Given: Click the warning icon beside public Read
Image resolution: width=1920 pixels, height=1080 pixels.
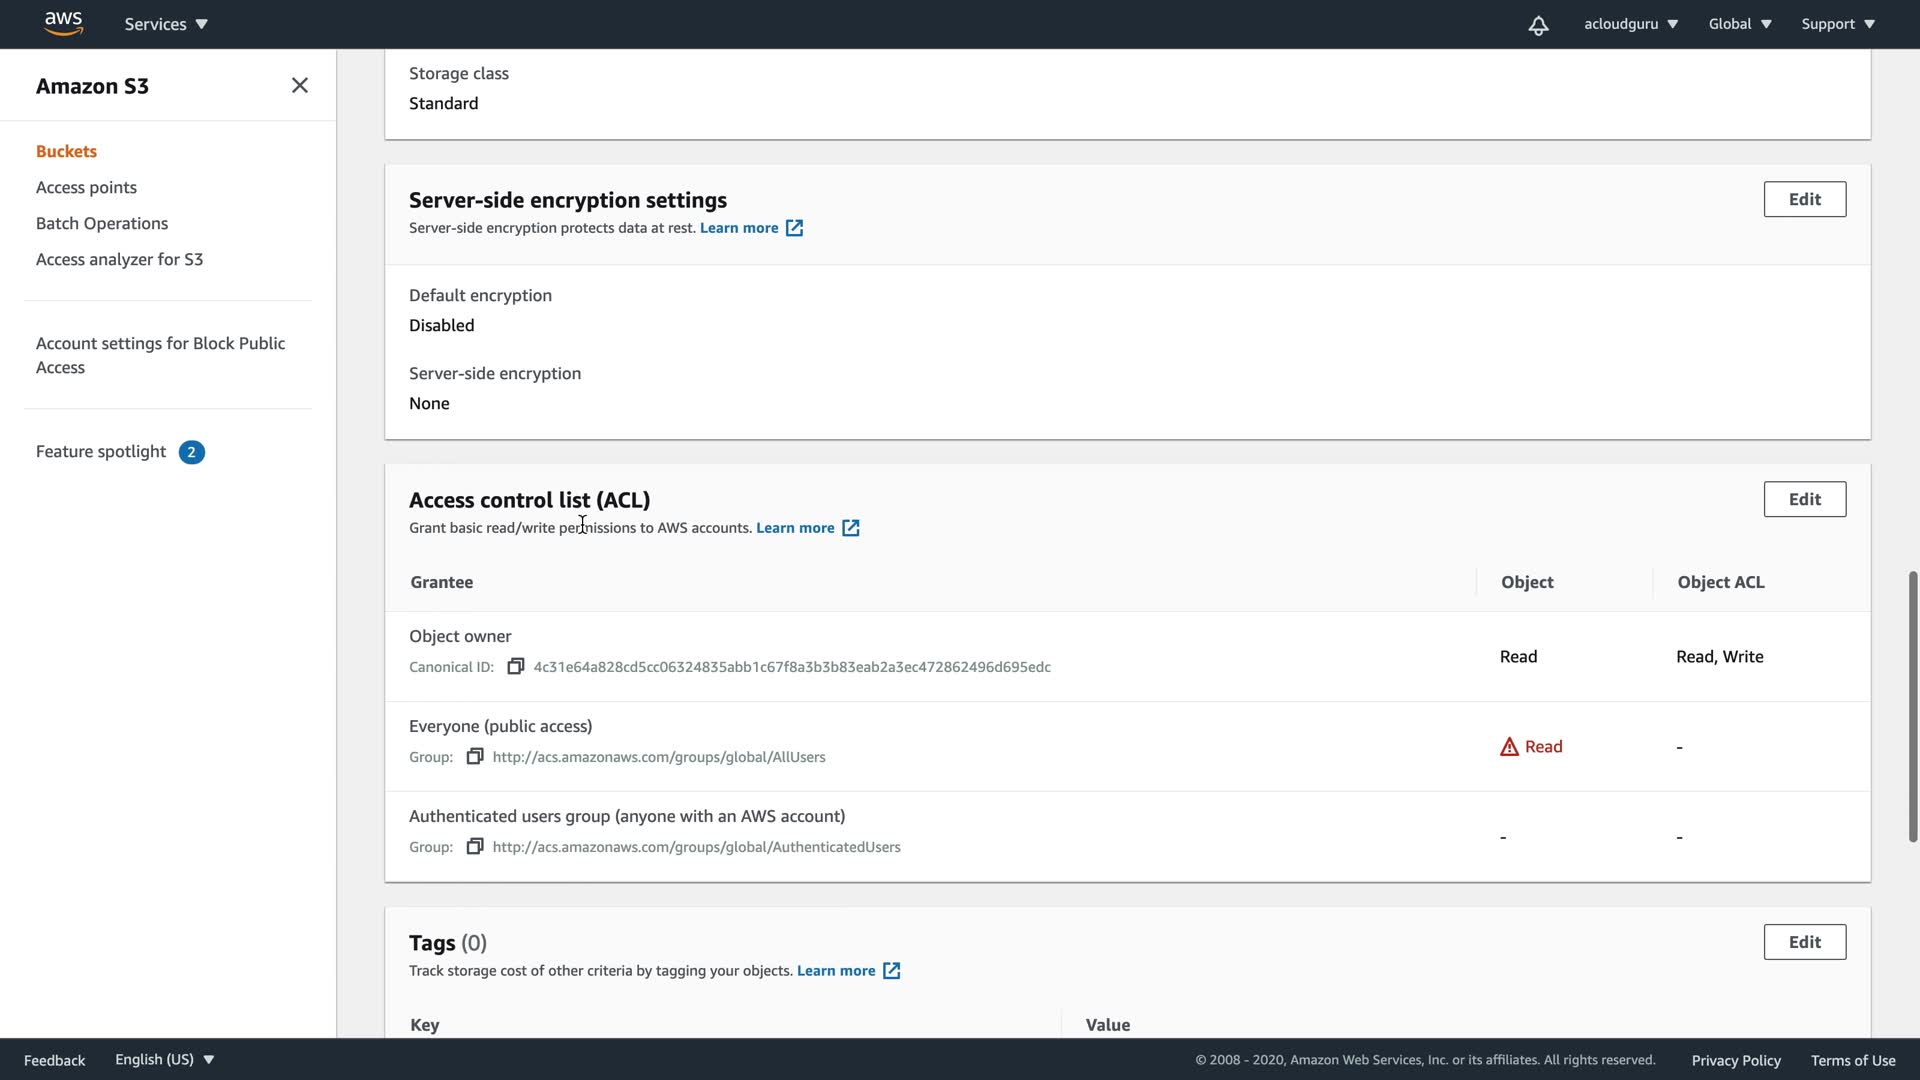Looking at the screenshot, I should point(1509,747).
